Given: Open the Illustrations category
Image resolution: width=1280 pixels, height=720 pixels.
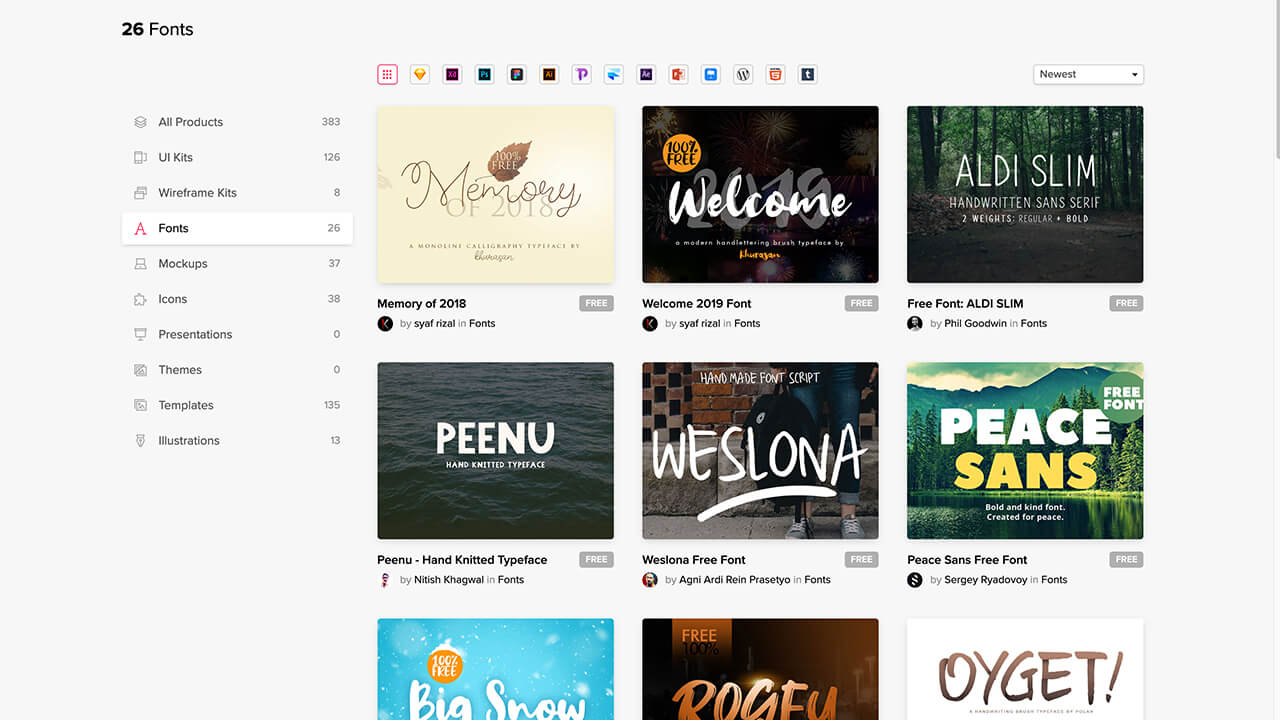Looking at the screenshot, I should tap(189, 441).
